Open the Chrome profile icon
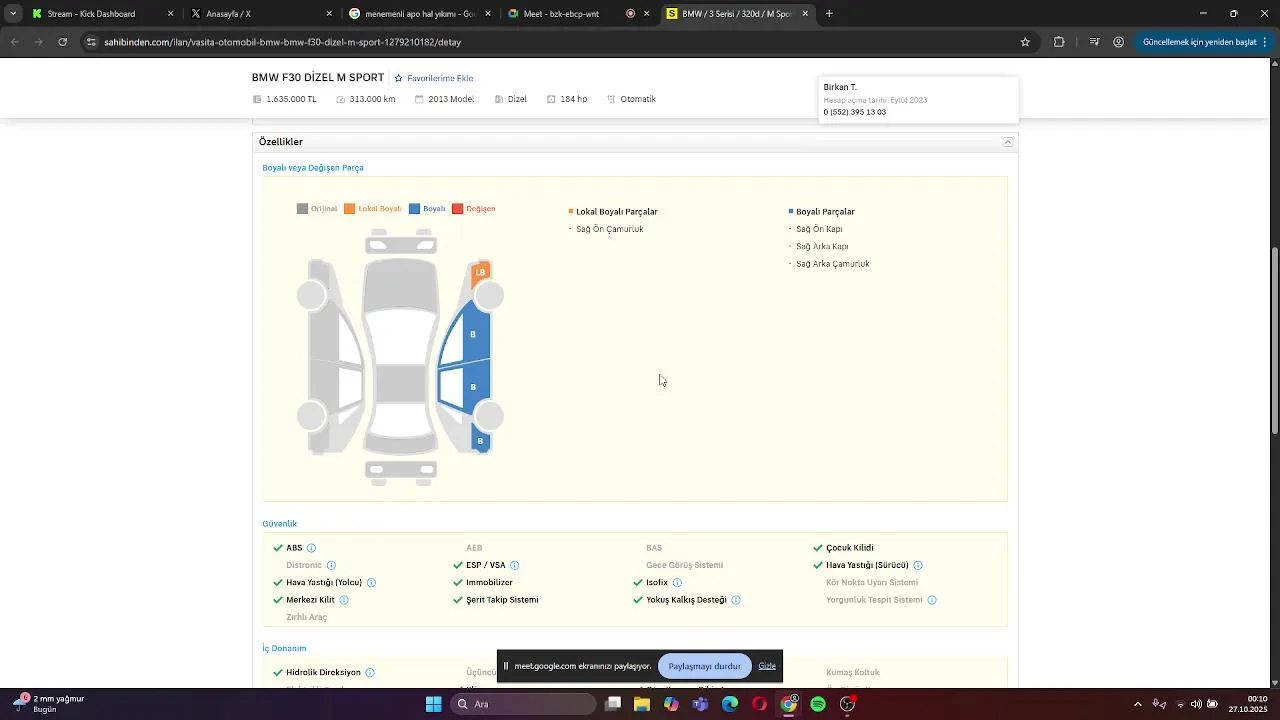 tap(1118, 42)
